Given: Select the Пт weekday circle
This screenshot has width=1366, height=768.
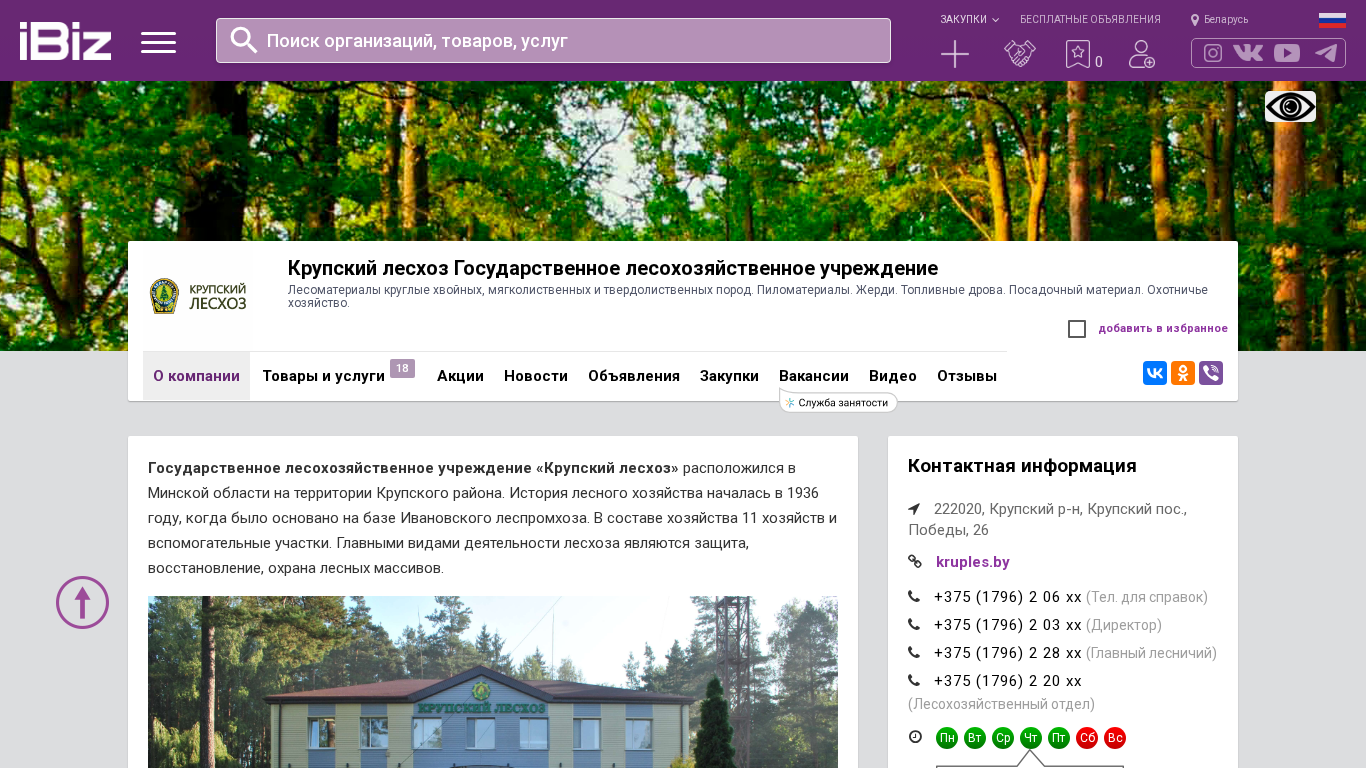Looking at the screenshot, I should pos(1059,738).
